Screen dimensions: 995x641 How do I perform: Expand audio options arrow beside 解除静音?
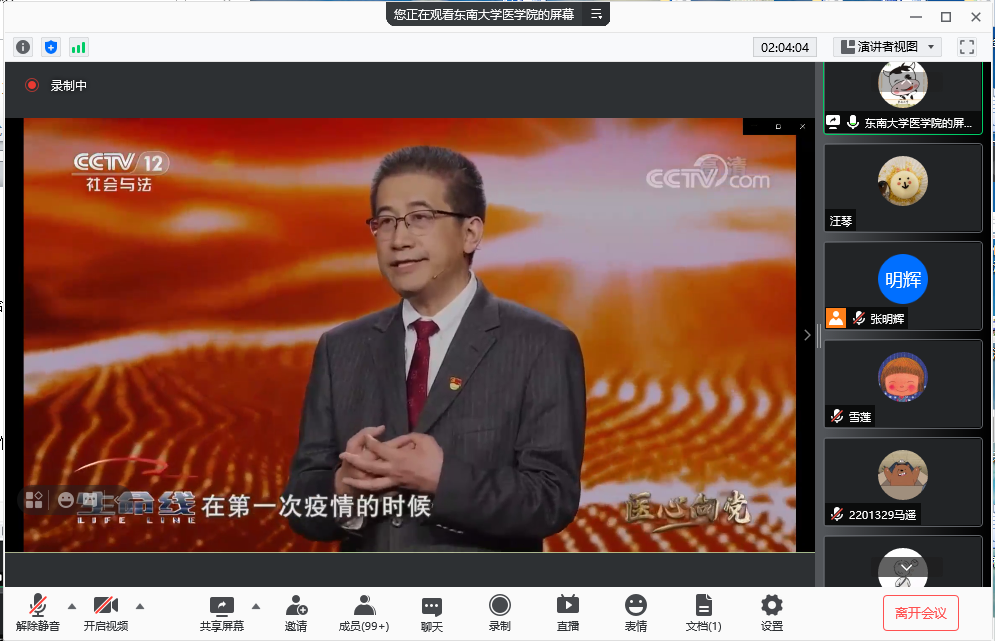pyautogui.click(x=71, y=605)
